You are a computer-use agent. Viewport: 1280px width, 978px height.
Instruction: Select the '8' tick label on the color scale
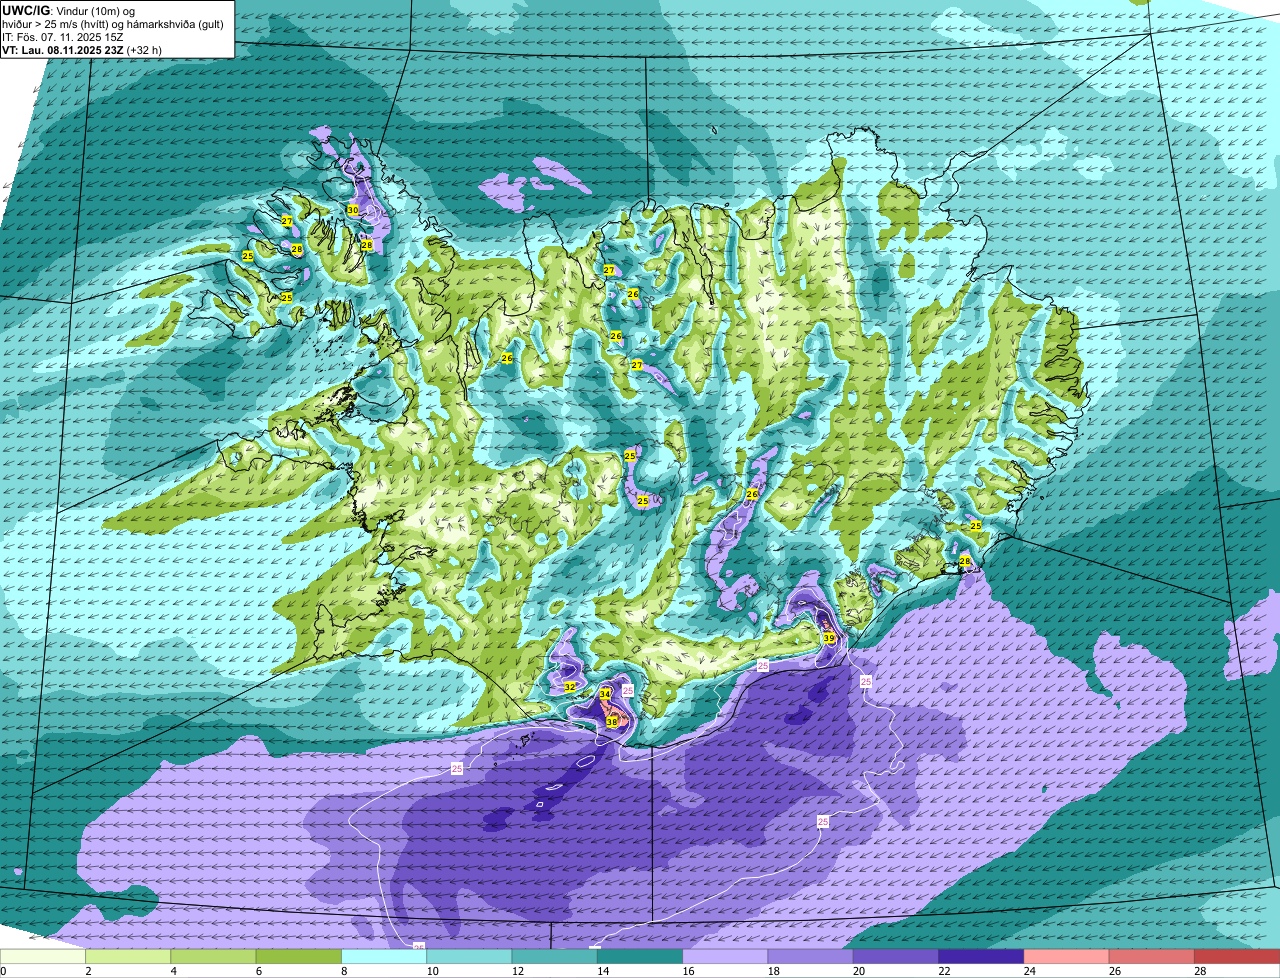[342, 971]
